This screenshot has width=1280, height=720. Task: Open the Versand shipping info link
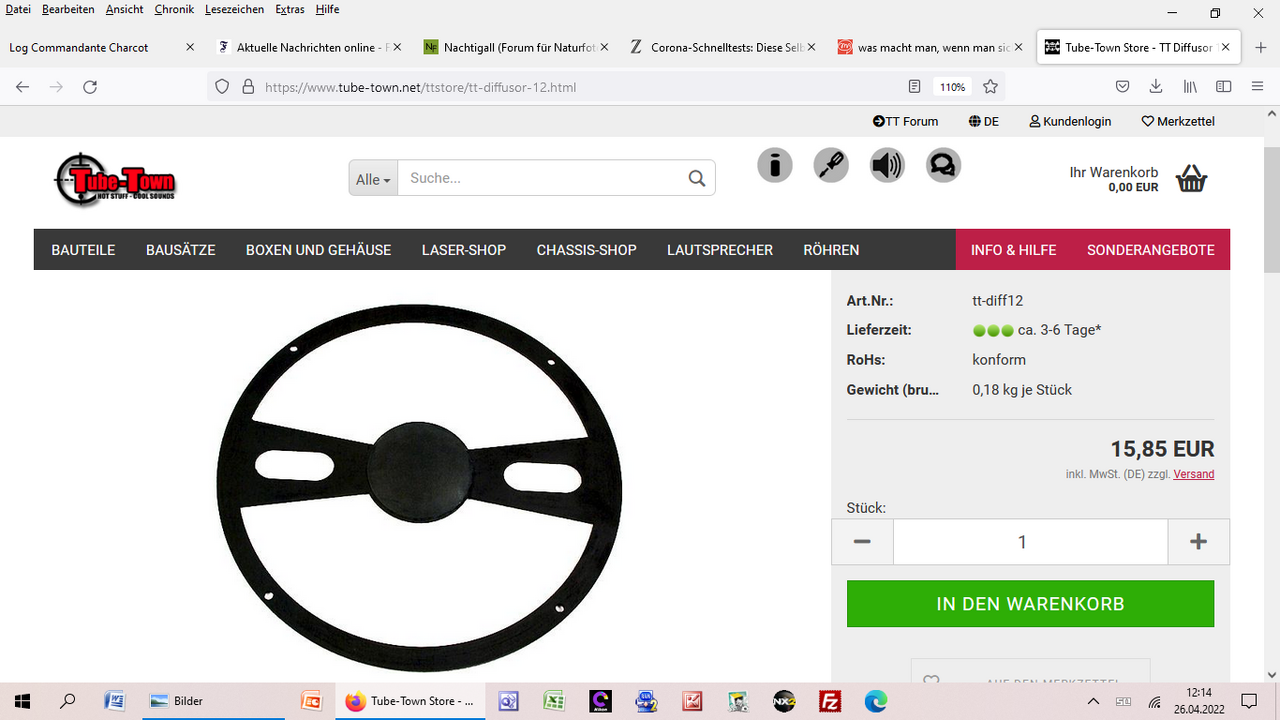coord(1194,474)
